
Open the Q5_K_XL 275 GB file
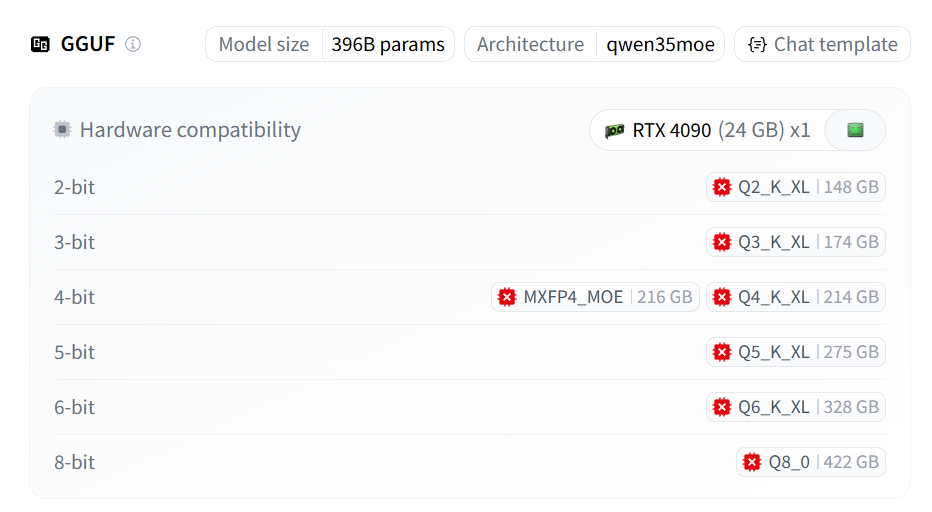click(x=796, y=352)
